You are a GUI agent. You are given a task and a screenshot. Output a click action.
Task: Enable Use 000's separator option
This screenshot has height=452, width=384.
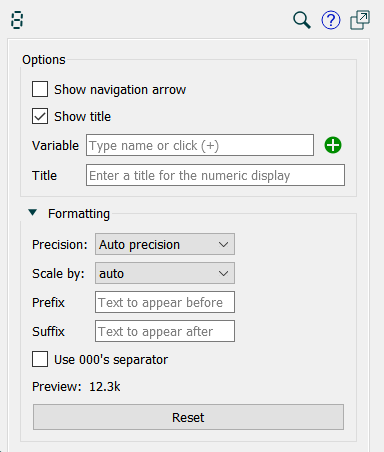click(40, 359)
